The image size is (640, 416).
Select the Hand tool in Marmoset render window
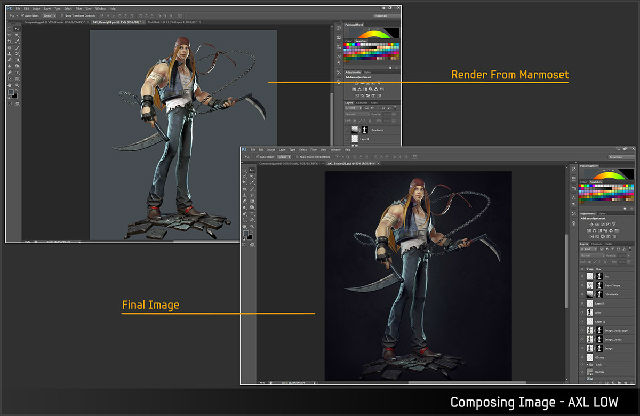tap(9, 85)
